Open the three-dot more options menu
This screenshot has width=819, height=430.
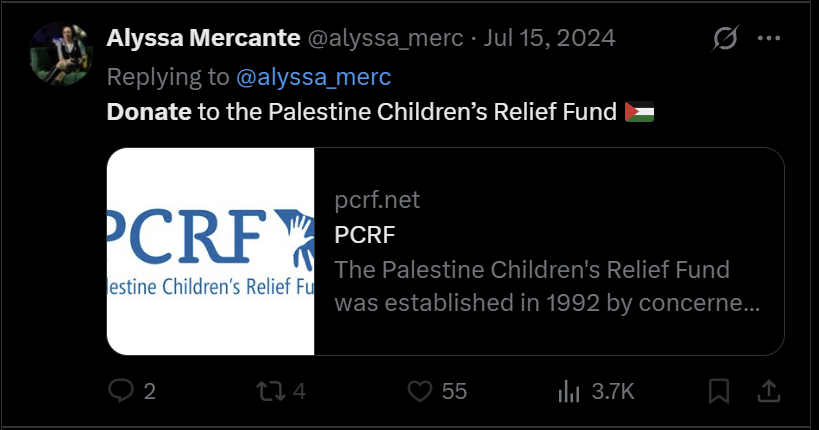tap(769, 38)
